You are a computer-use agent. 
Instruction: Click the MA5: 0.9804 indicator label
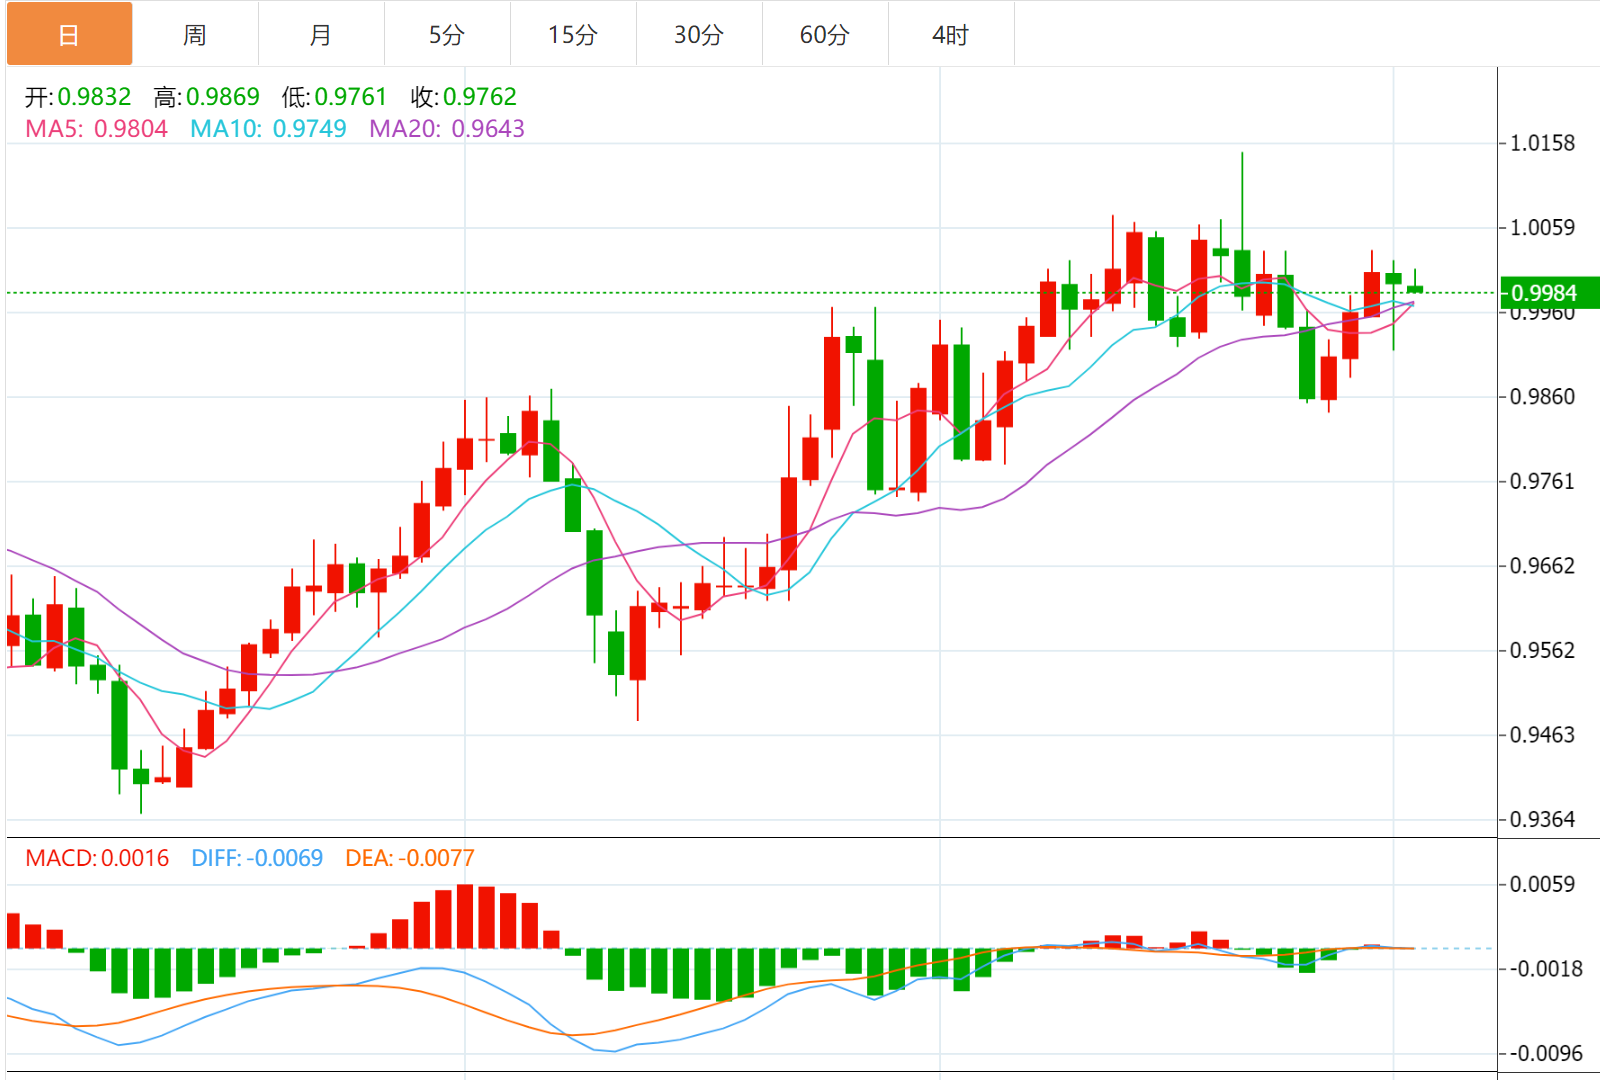(x=96, y=129)
